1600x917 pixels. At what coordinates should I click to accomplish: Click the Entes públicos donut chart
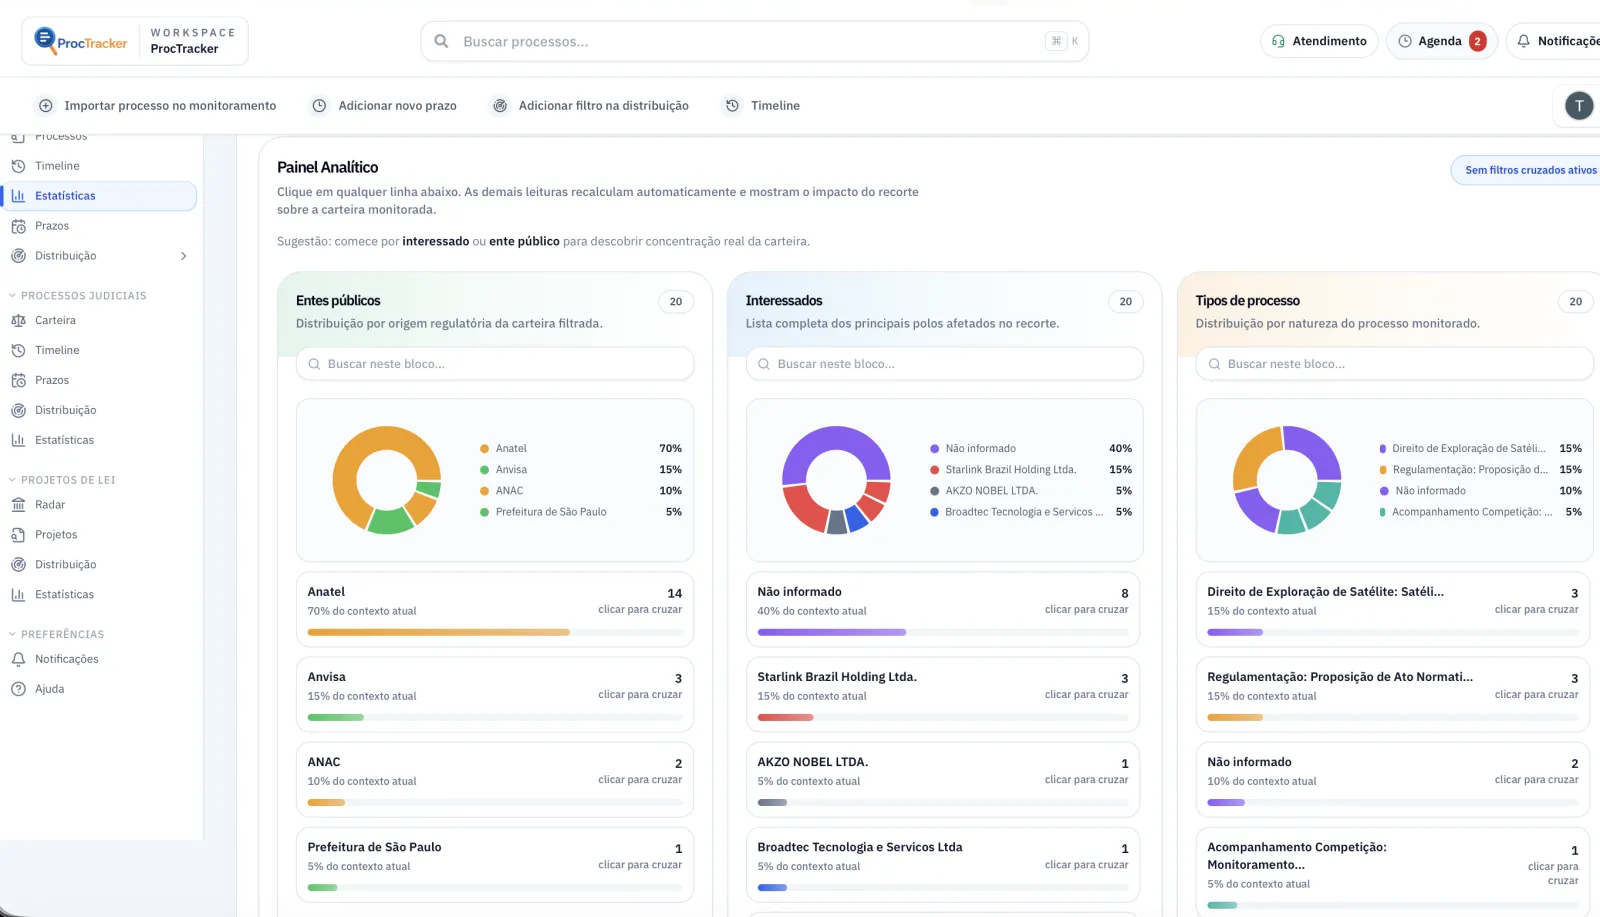click(387, 480)
